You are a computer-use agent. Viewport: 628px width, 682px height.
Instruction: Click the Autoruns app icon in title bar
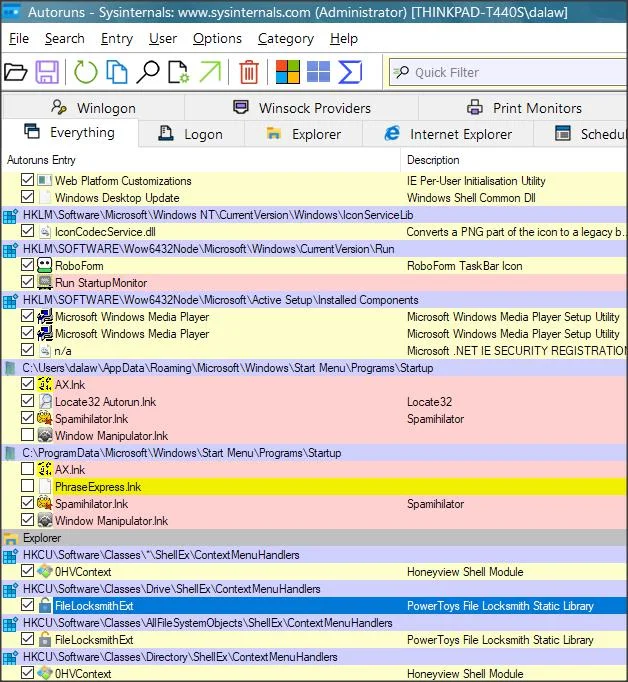pos(11,12)
